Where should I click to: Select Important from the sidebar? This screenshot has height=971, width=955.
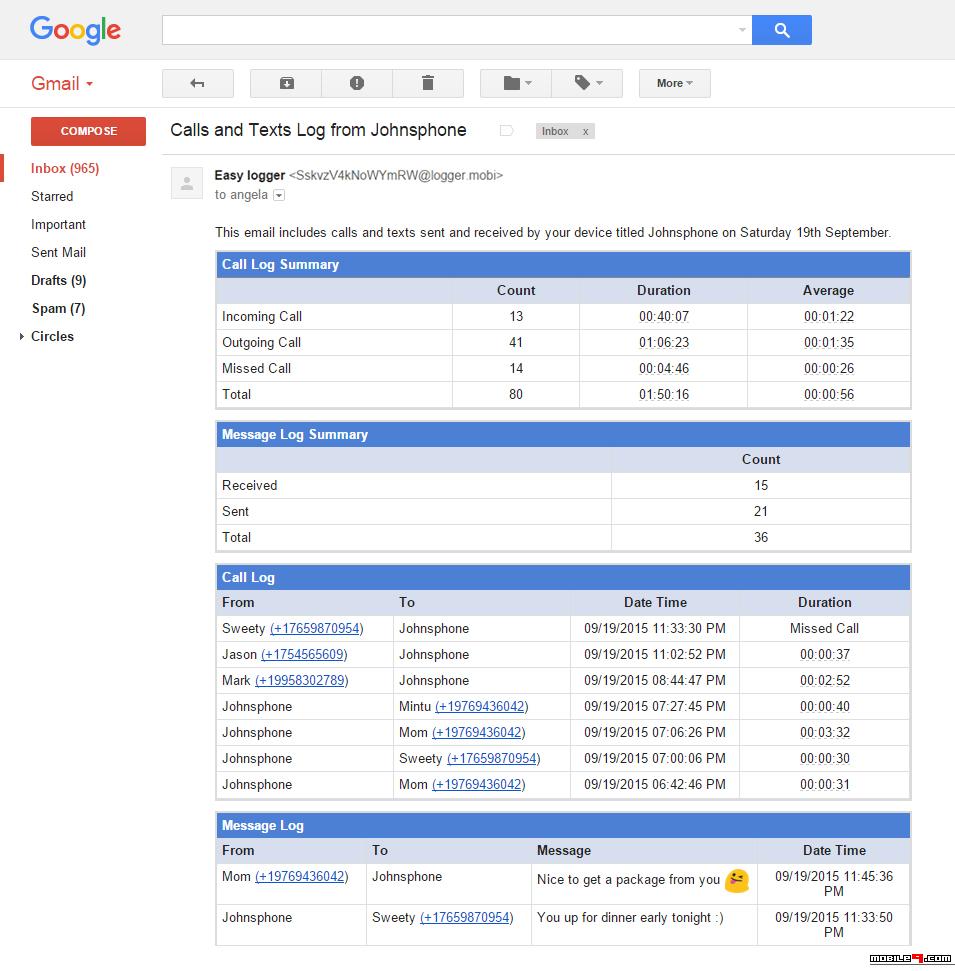(58, 224)
